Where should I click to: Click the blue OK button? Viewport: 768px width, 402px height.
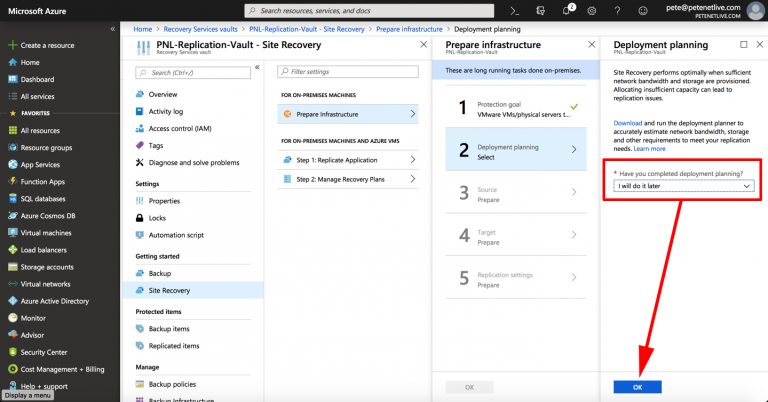point(637,387)
